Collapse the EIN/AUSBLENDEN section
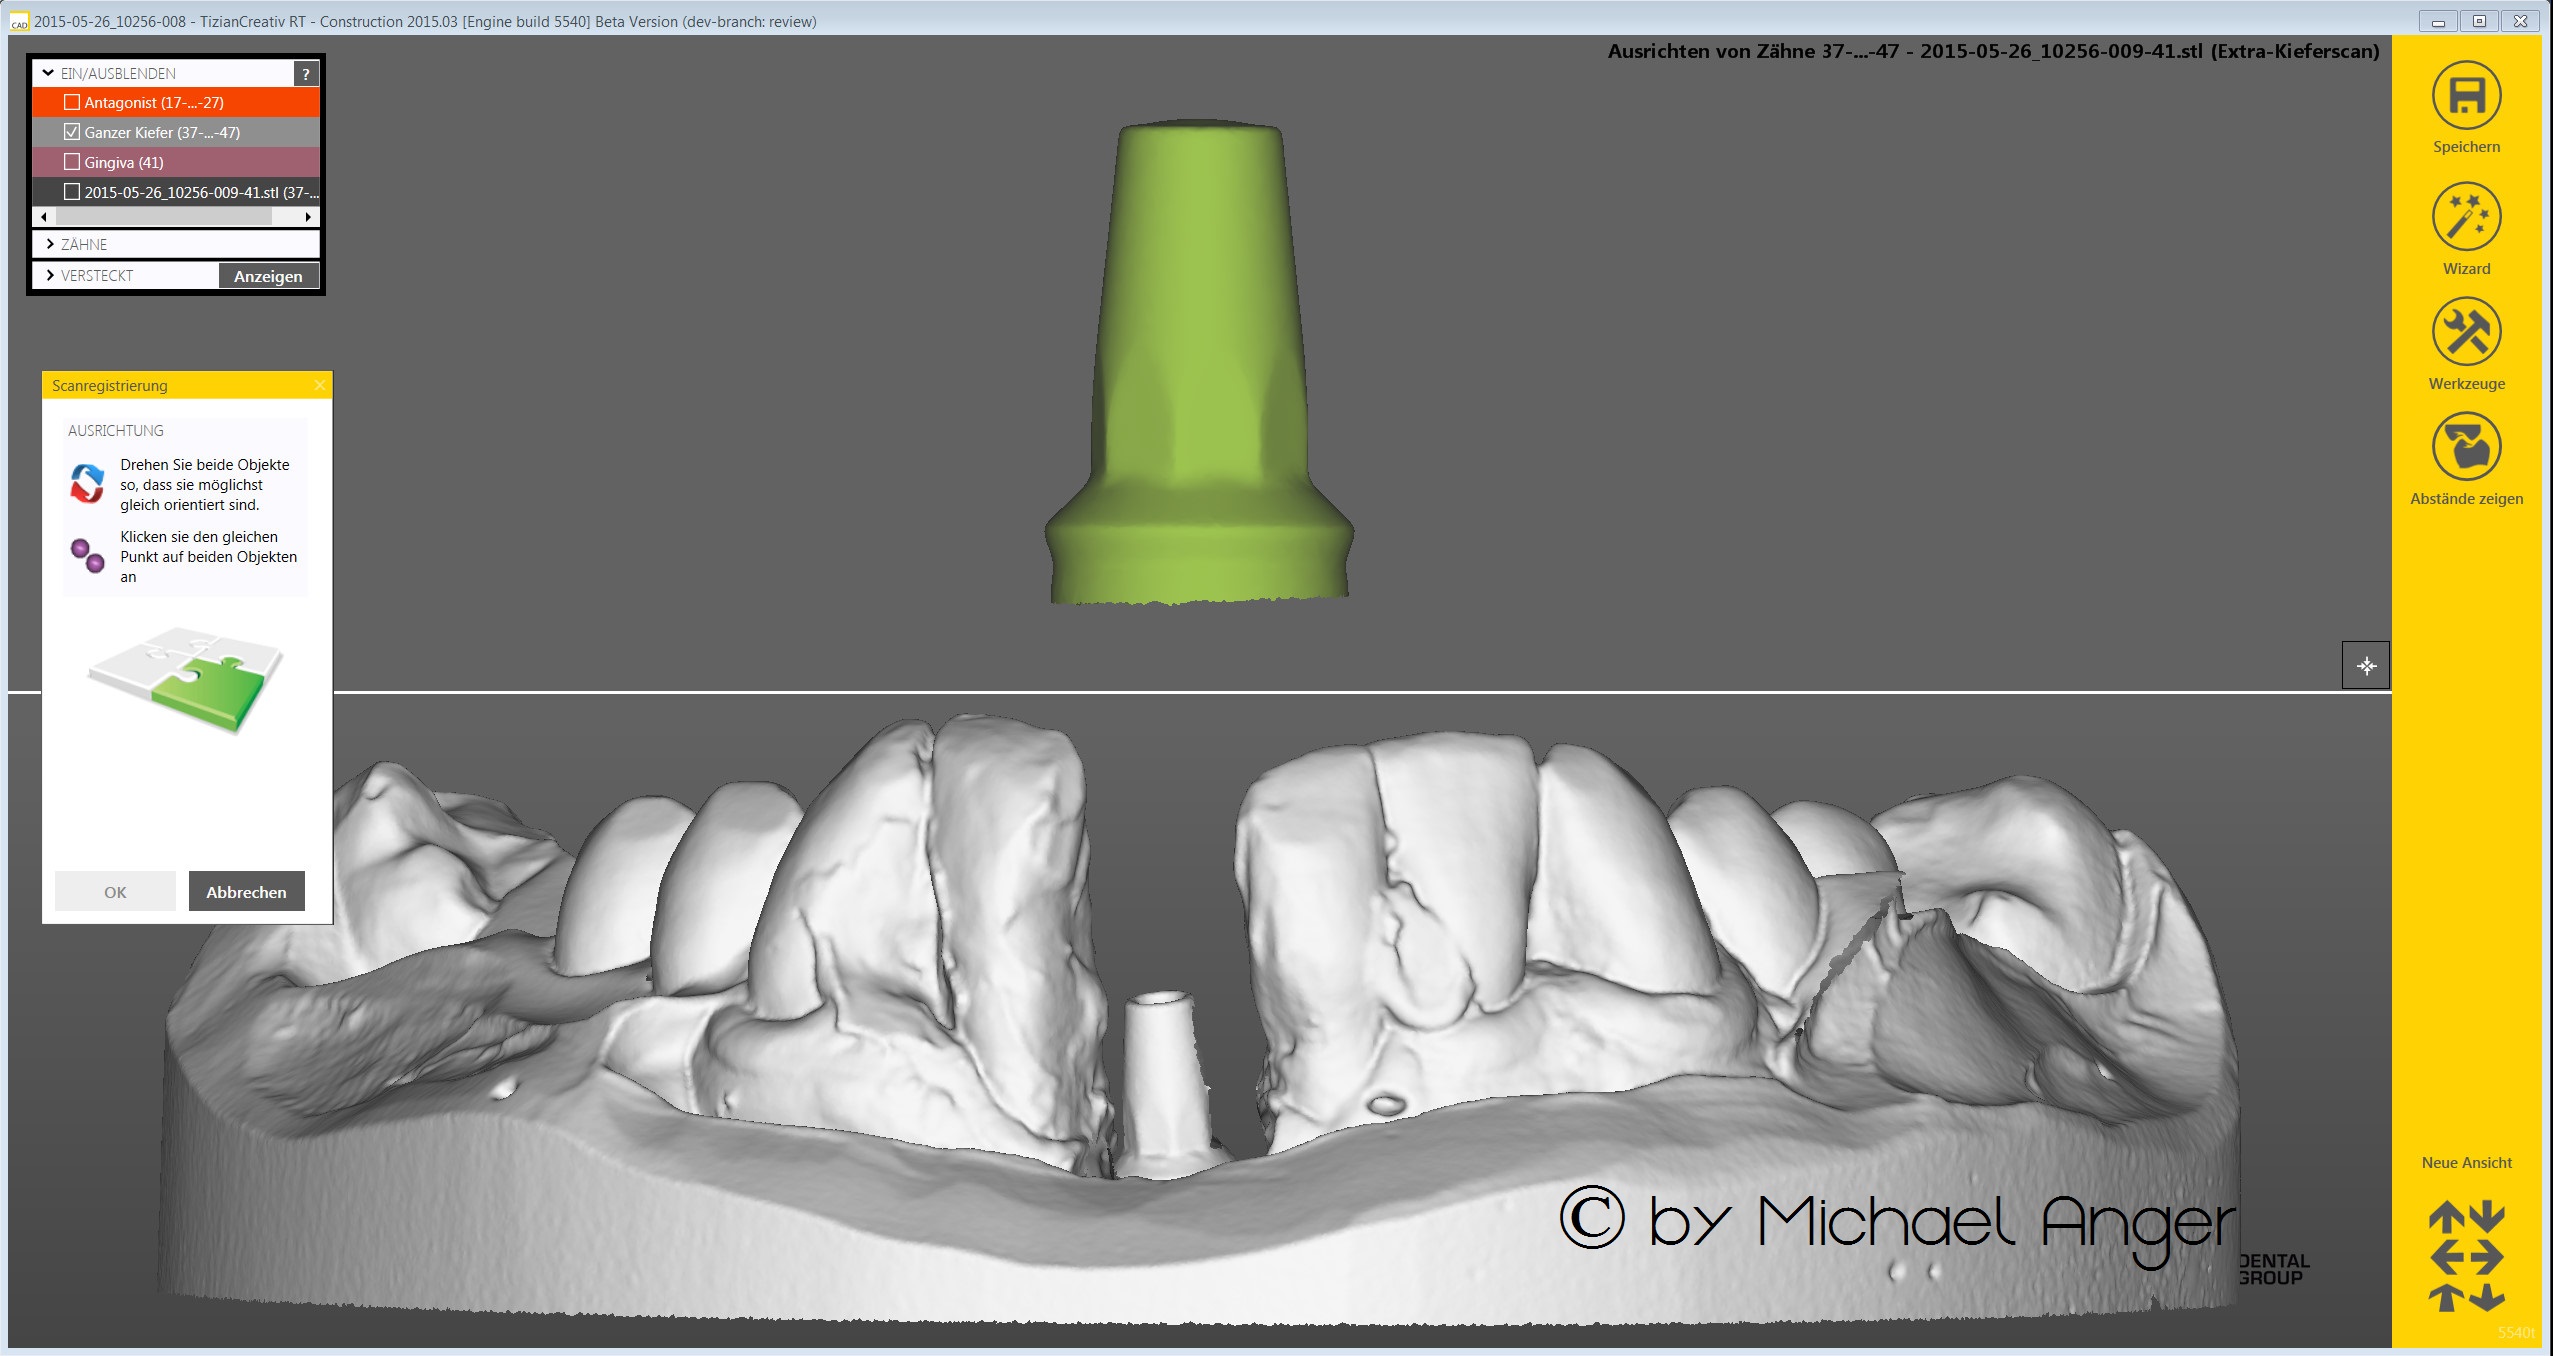 tap(48, 73)
